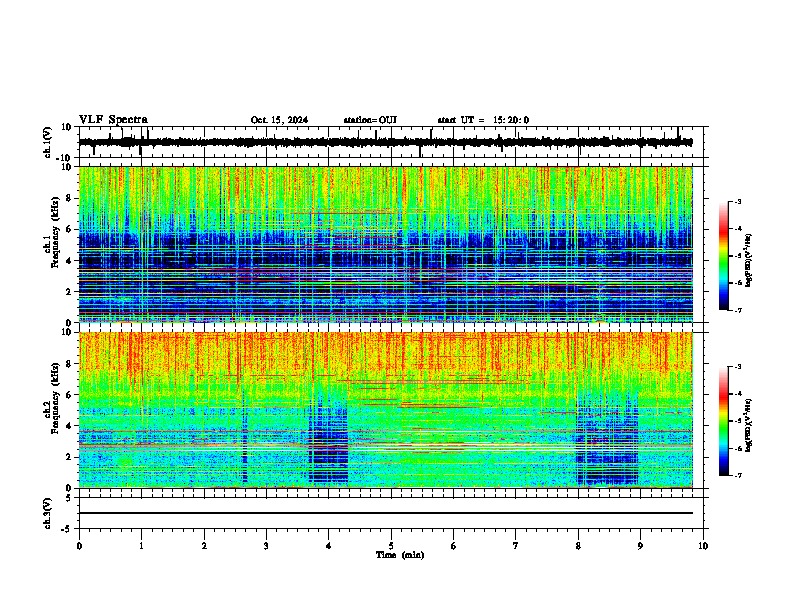Click the "4" kHz tick on ch.1 spectrogram

point(70,261)
